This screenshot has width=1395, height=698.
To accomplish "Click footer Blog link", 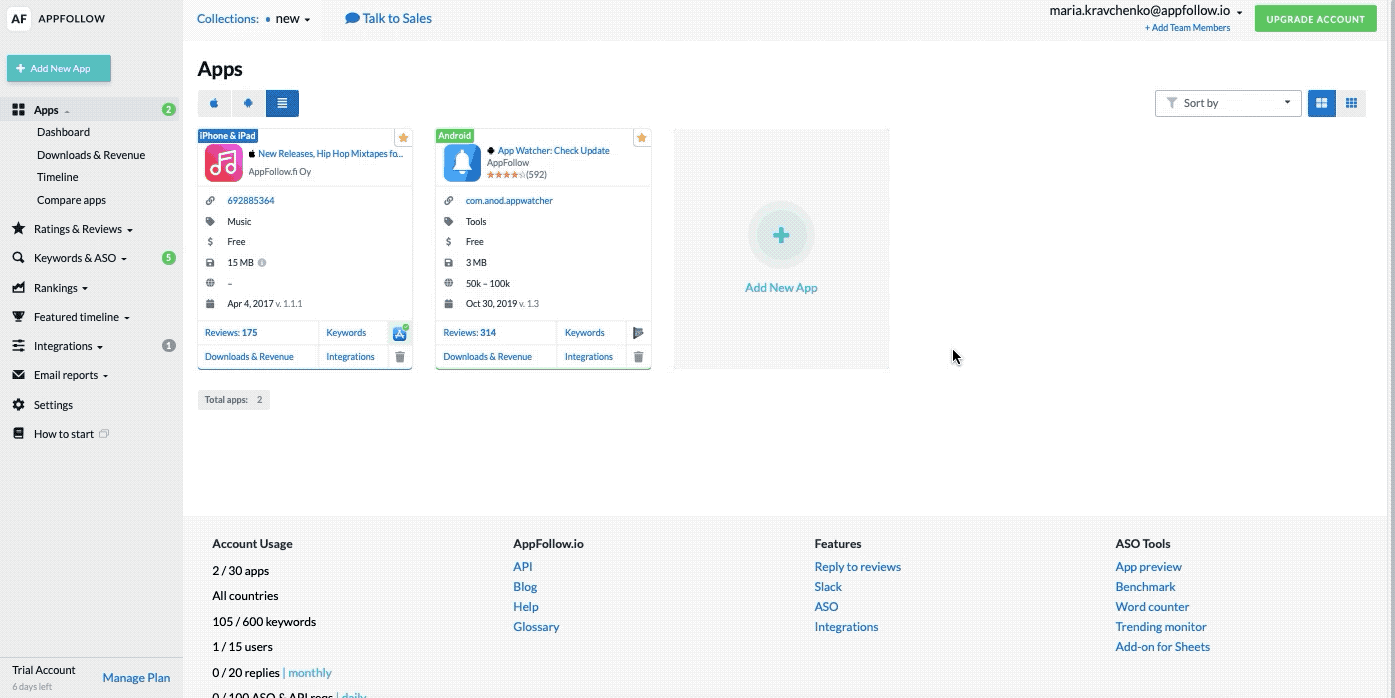I will pyautogui.click(x=525, y=587).
